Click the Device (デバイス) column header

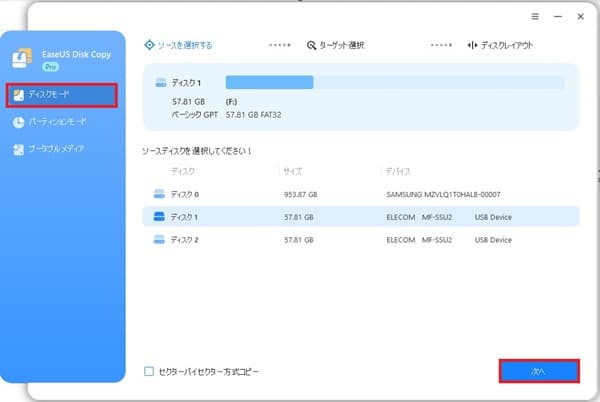398,171
